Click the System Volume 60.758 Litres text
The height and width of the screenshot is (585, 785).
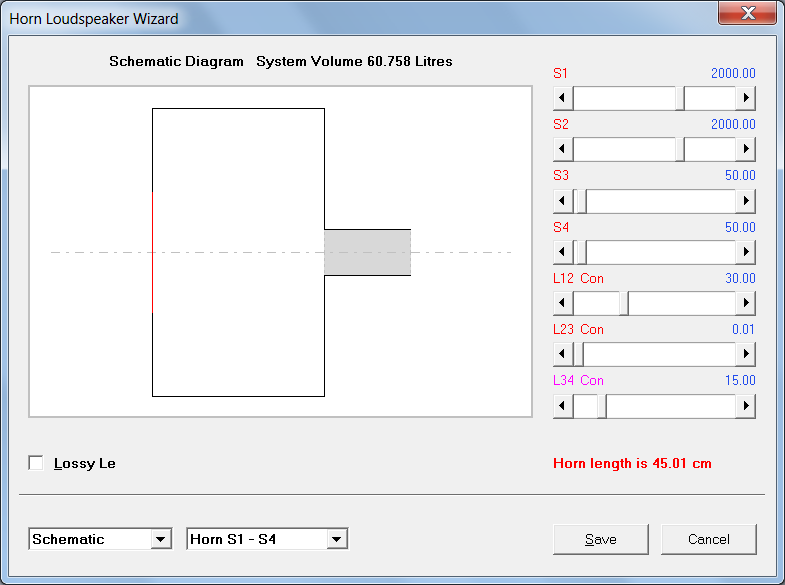pos(354,61)
